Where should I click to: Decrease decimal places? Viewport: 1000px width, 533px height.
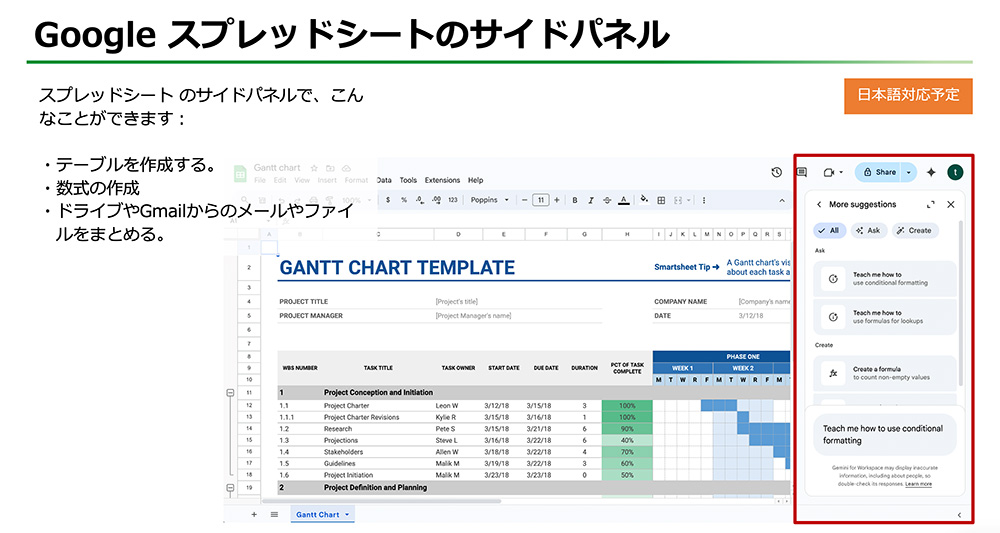click(420, 200)
